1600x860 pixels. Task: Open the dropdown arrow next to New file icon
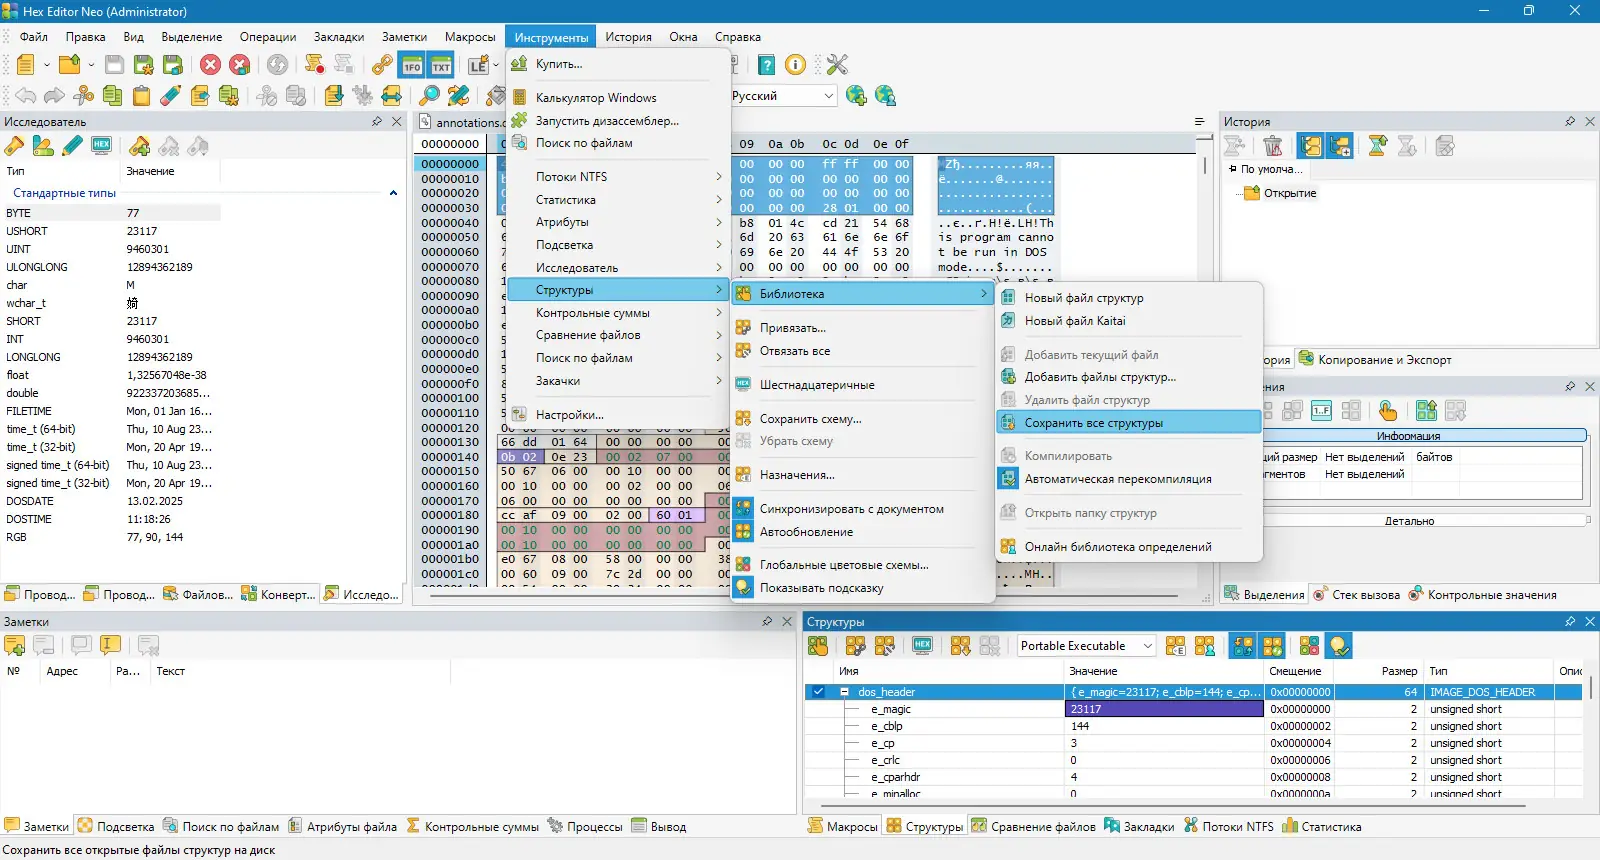(x=46, y=65)
